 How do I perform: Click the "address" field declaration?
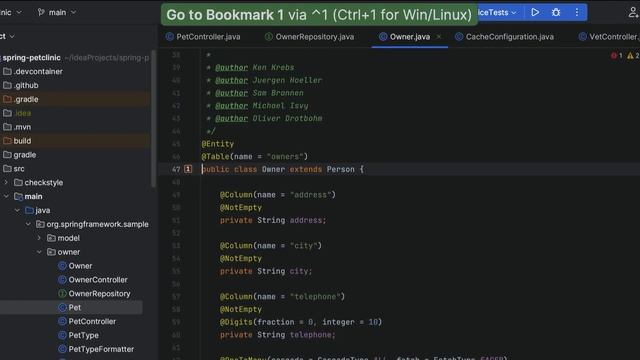click(x=273, y=220)
